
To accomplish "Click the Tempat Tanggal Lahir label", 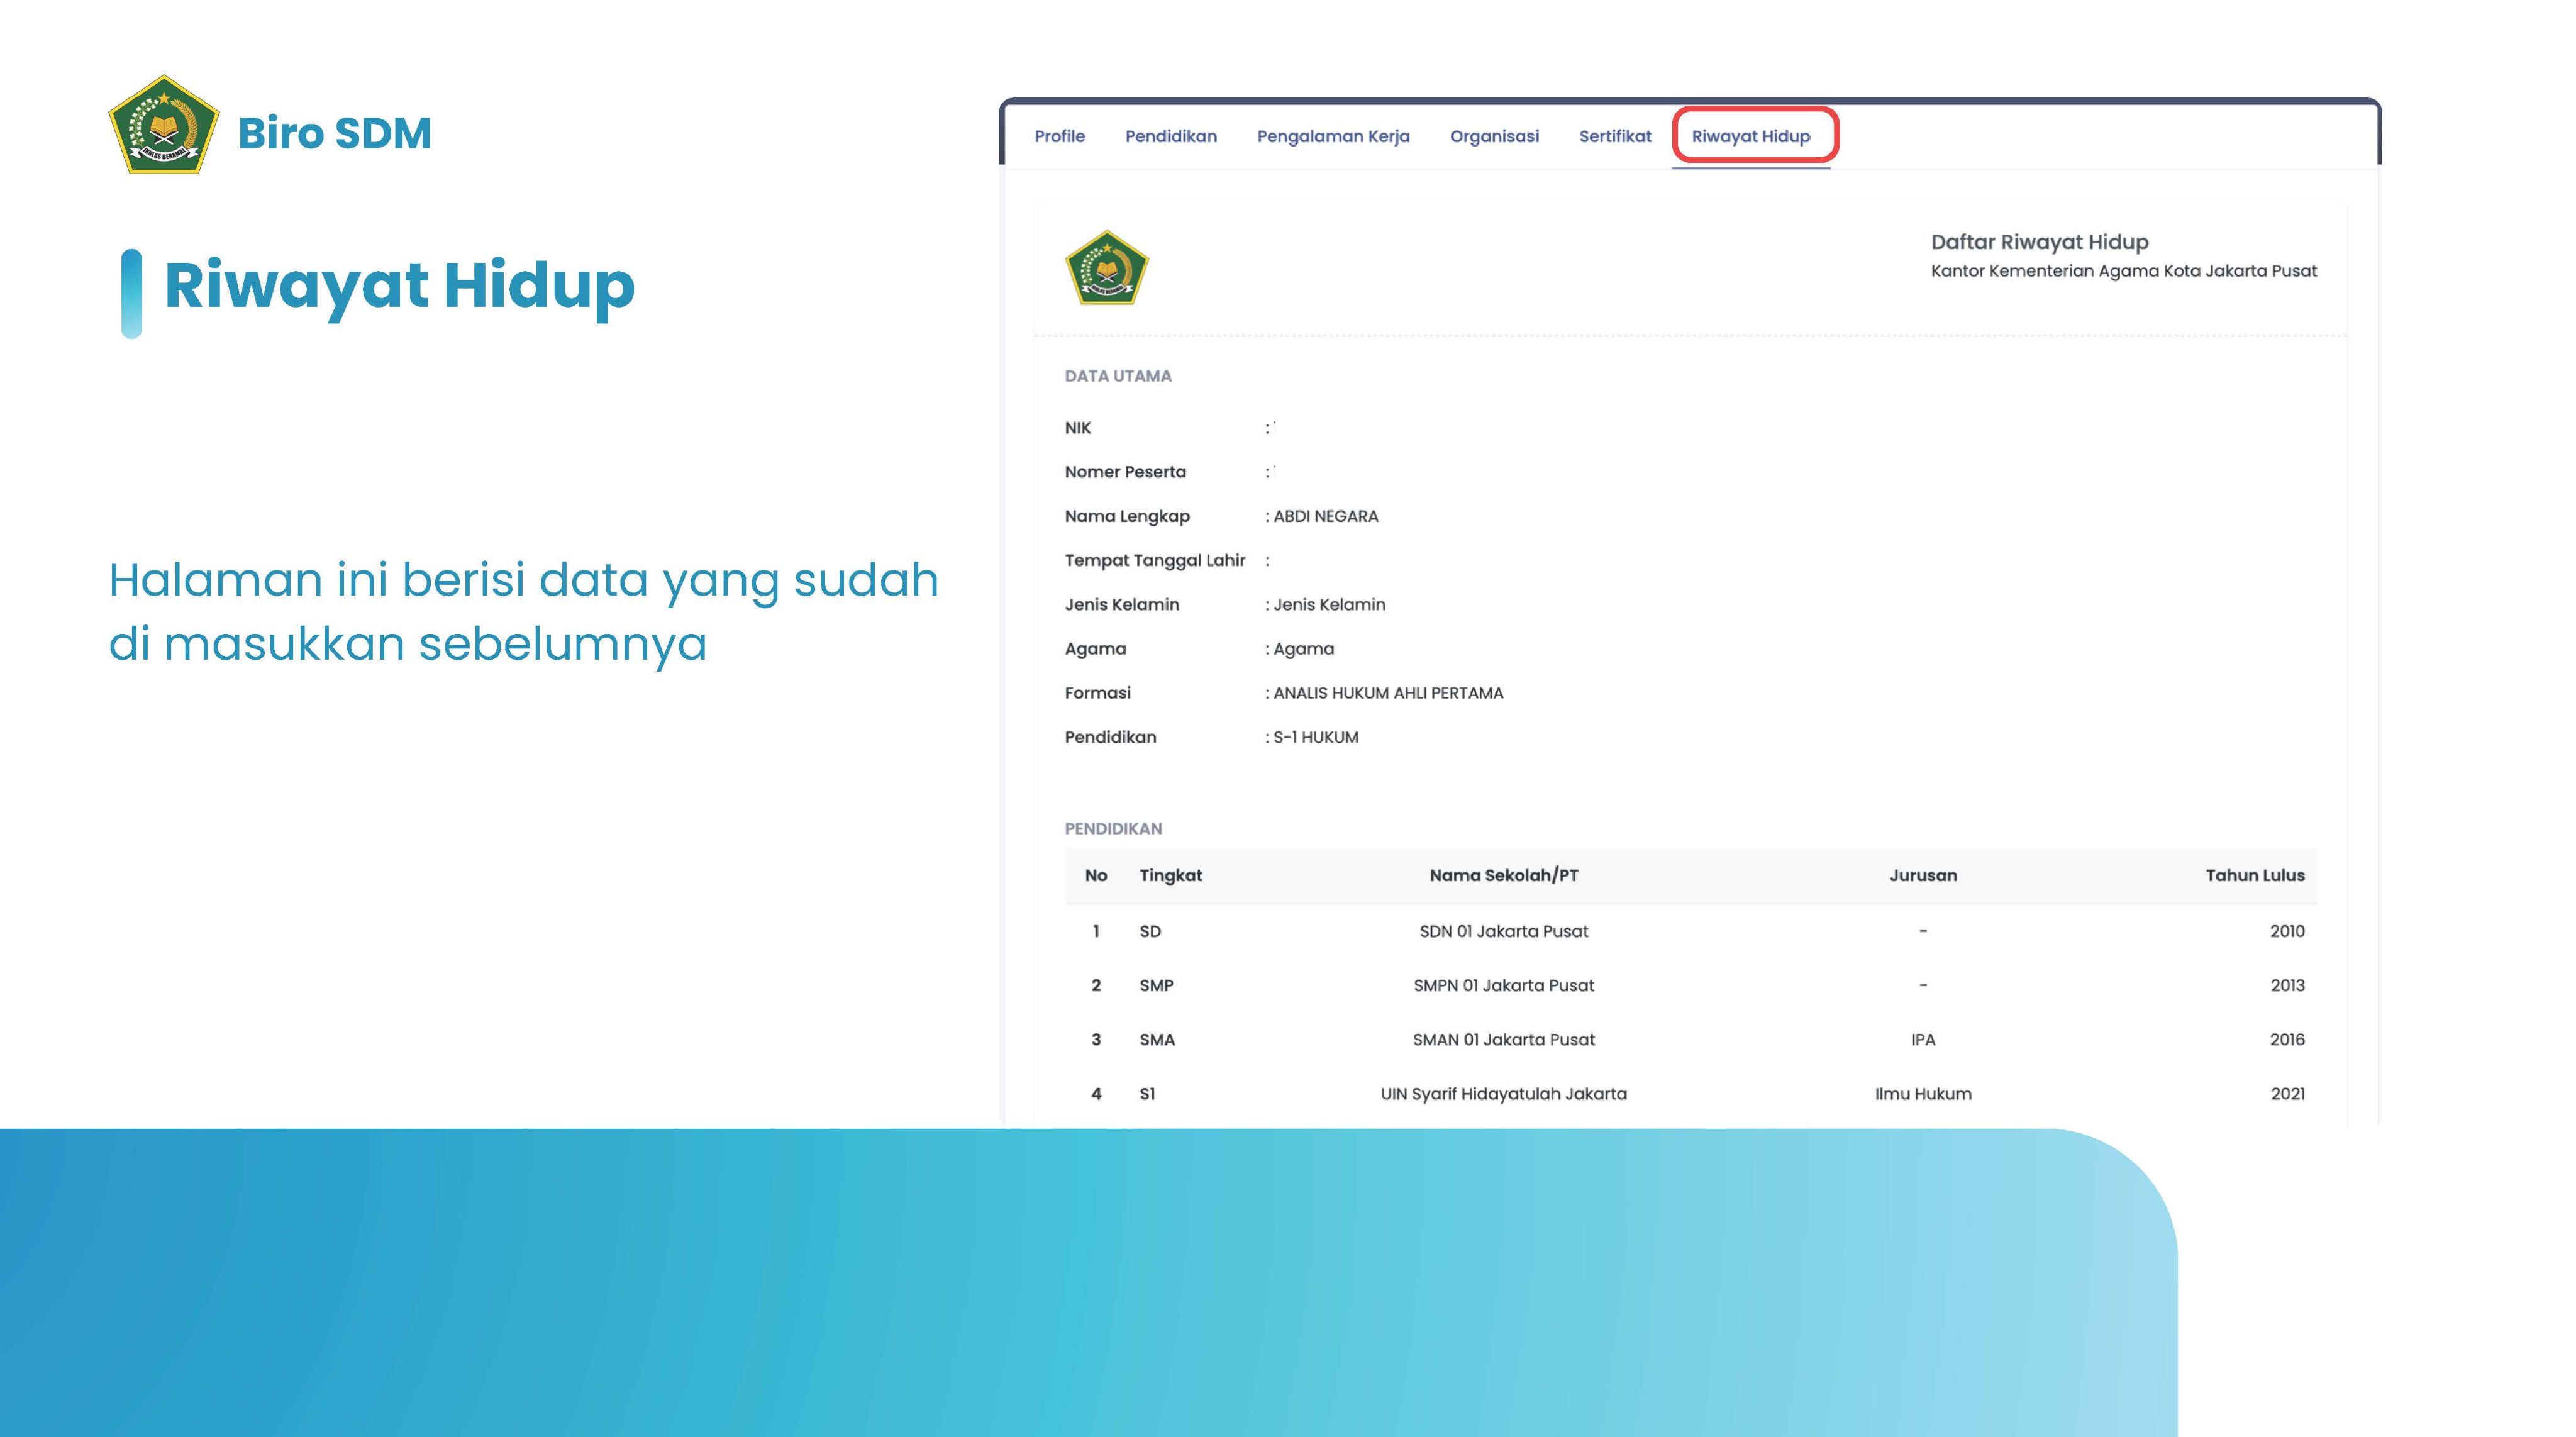I will pyautogui.click(x=1155, y=561).
